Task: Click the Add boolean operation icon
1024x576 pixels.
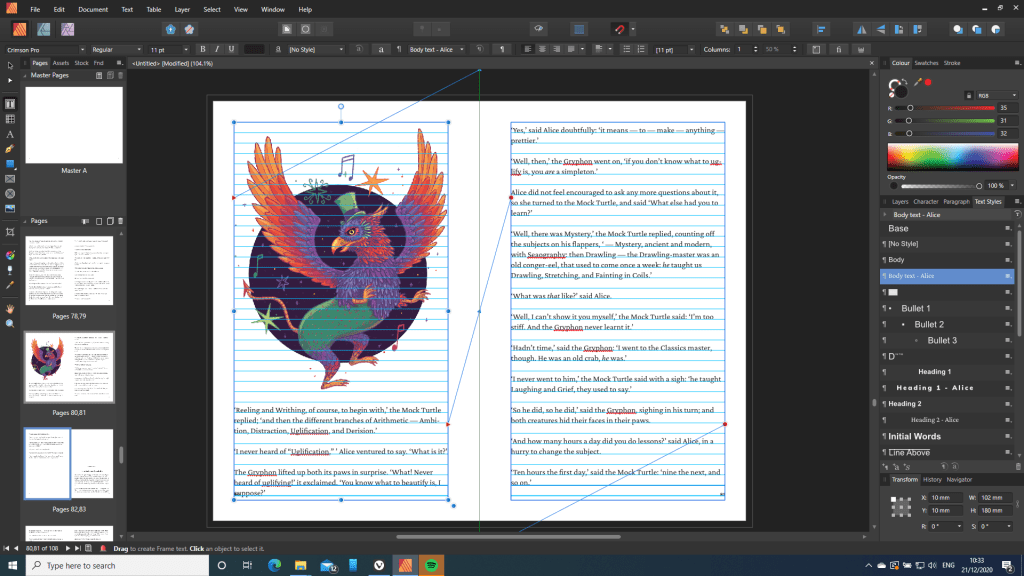Action: point(958,29)
